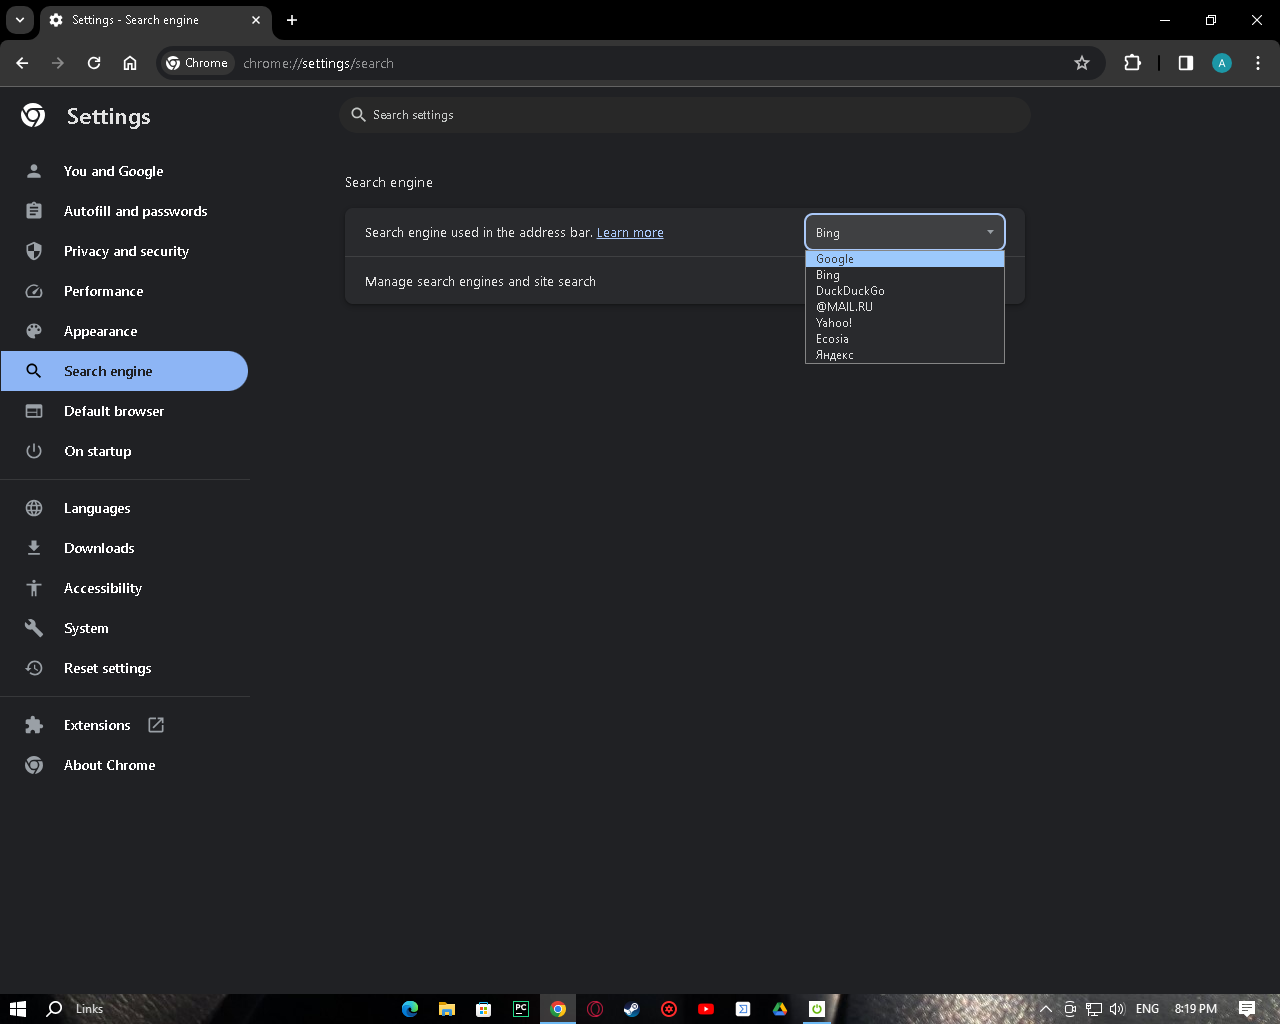This screenshot has width=1280, height=1024.
Task: Go to Downloads settings
Action: tap(124, 548)
